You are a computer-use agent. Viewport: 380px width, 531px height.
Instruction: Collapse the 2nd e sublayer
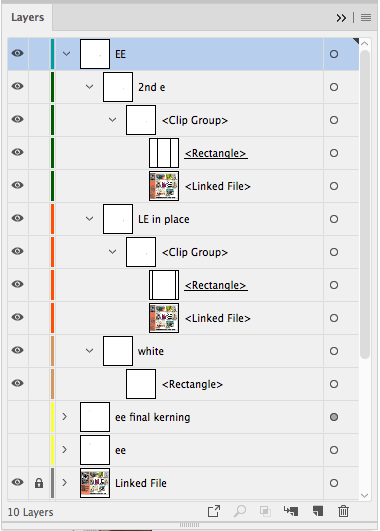click(89, 87)
